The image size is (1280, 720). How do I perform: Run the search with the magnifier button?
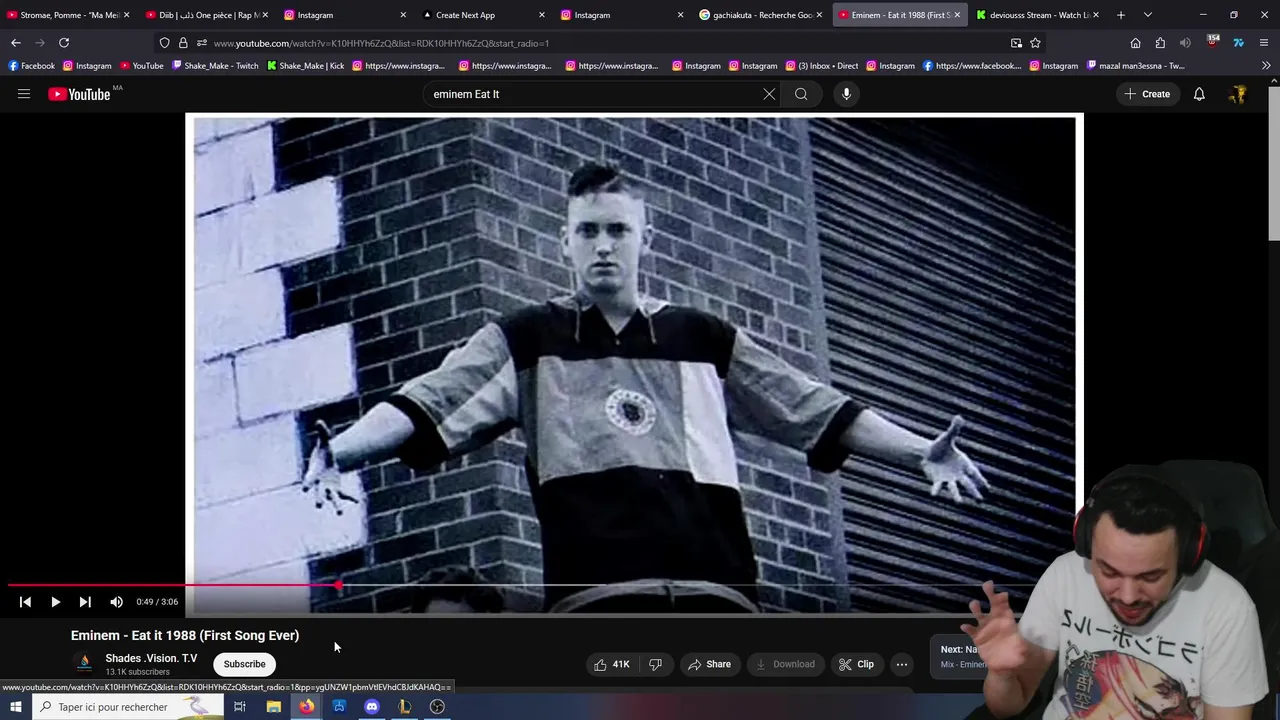tap(801, 94)
